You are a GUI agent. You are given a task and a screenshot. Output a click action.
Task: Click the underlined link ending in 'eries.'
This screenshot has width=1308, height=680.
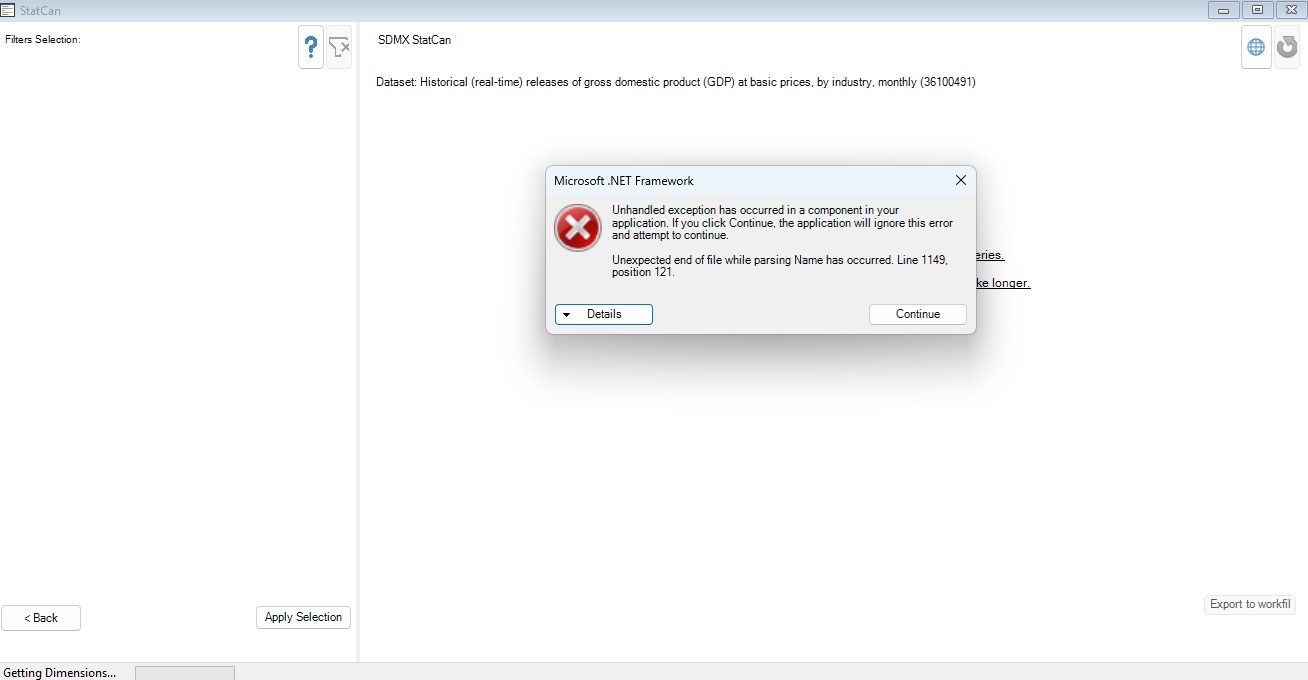pyautogui.click(x=988, y=256)
